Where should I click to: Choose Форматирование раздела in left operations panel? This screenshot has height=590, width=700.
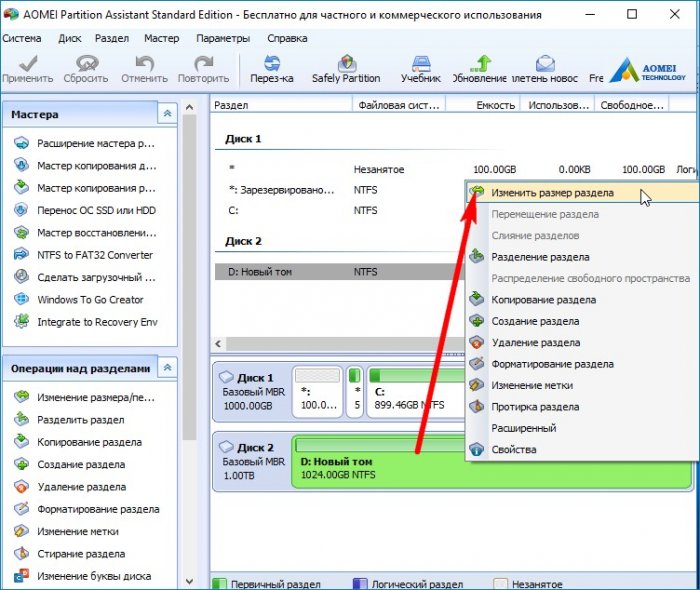[x=86, y=509]
